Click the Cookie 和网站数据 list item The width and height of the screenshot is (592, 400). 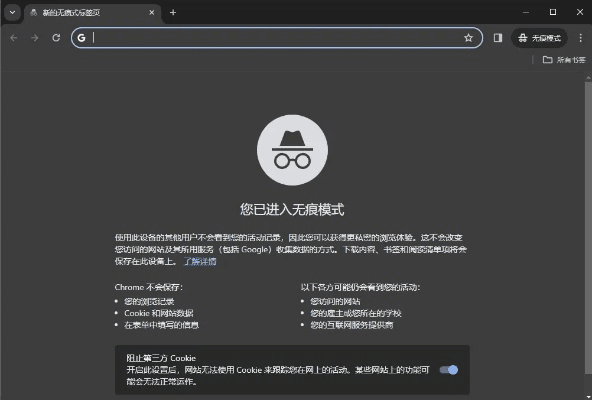[x=159, y=313]
